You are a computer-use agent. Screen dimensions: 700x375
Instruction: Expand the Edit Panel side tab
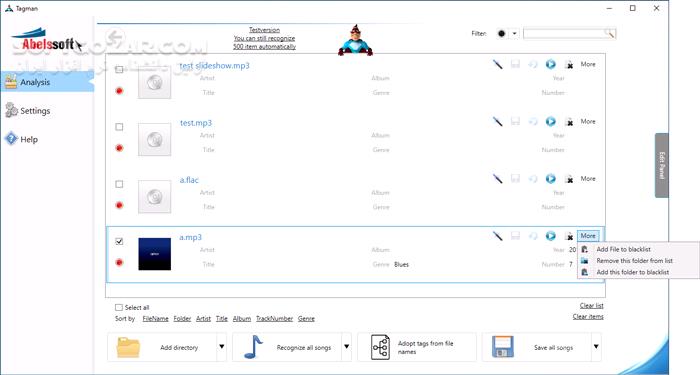click(662, 165)
